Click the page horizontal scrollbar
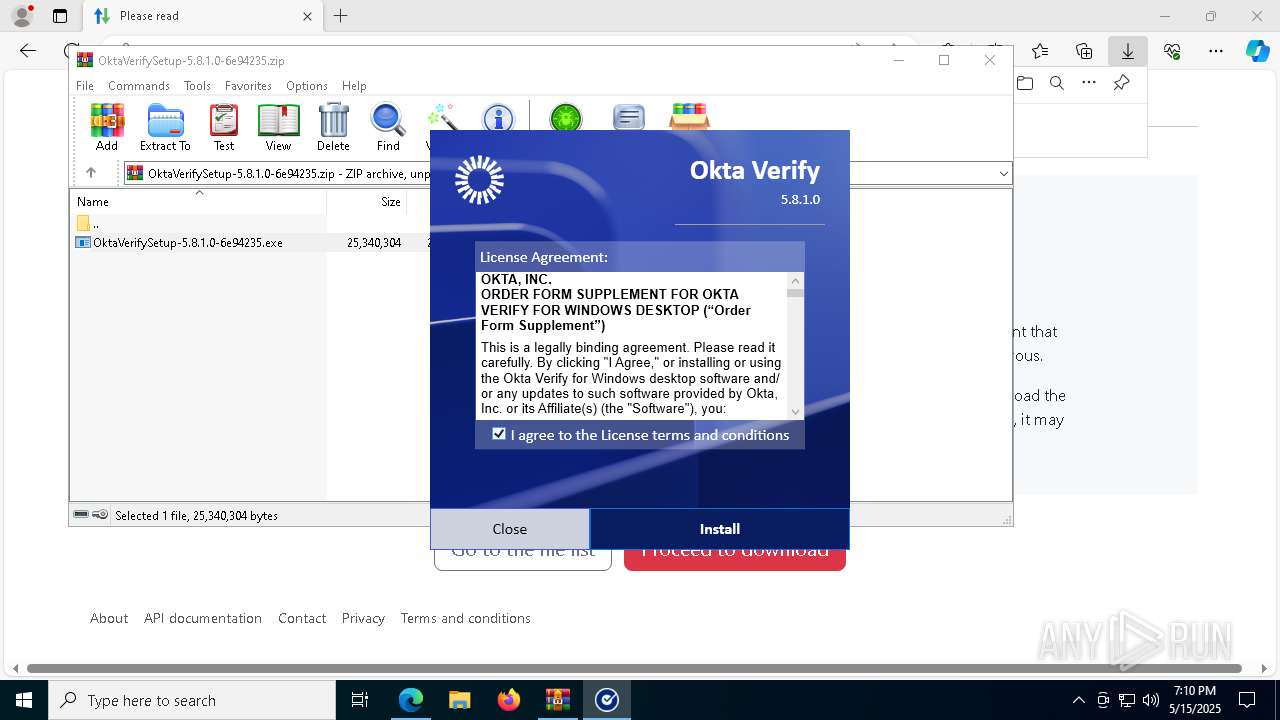This screenshot has width=1280, height=720. tap(634, 668)
